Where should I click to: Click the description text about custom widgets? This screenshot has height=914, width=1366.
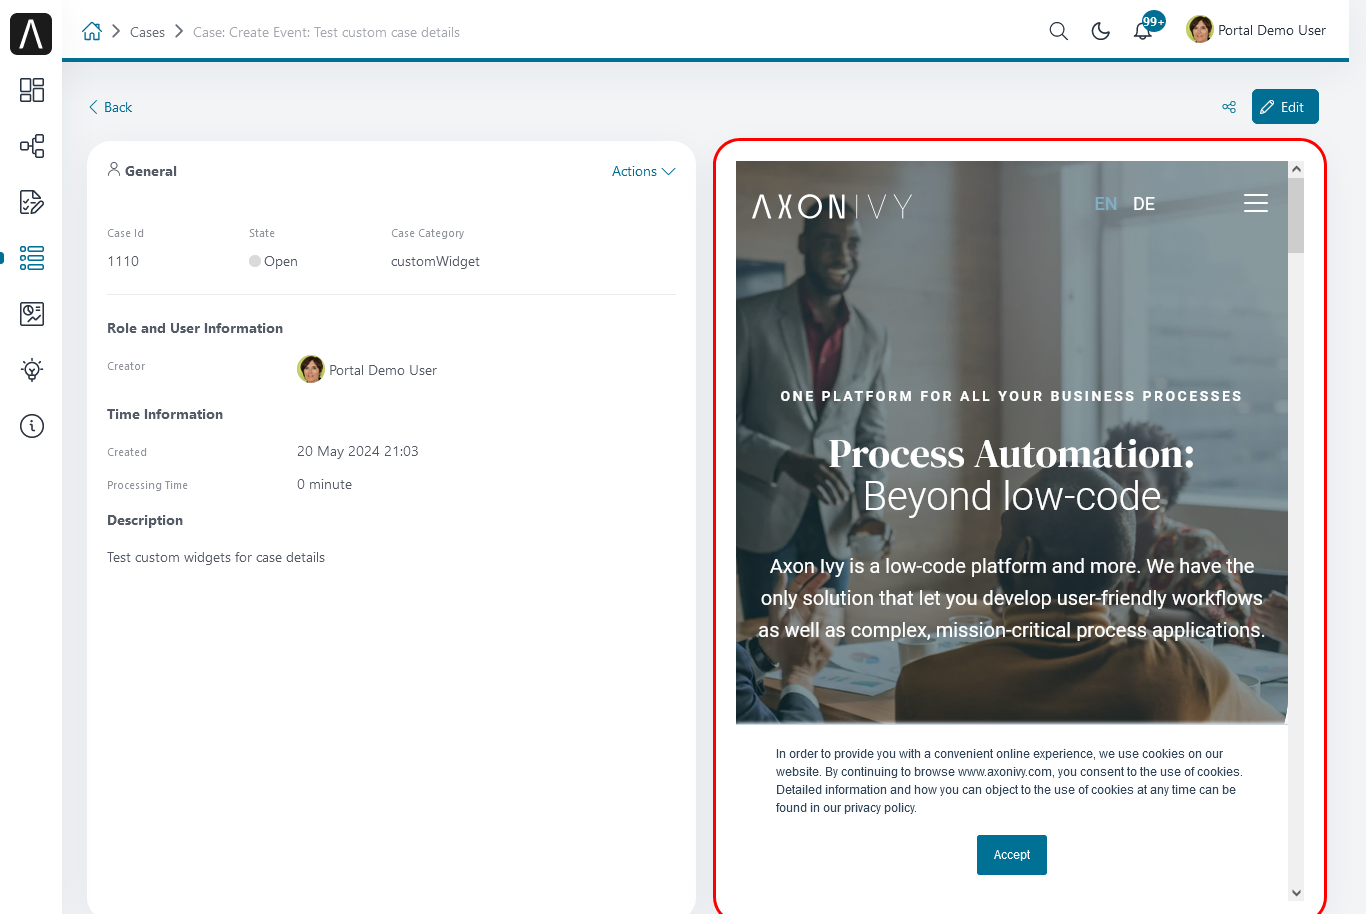(x=216, y=557)
